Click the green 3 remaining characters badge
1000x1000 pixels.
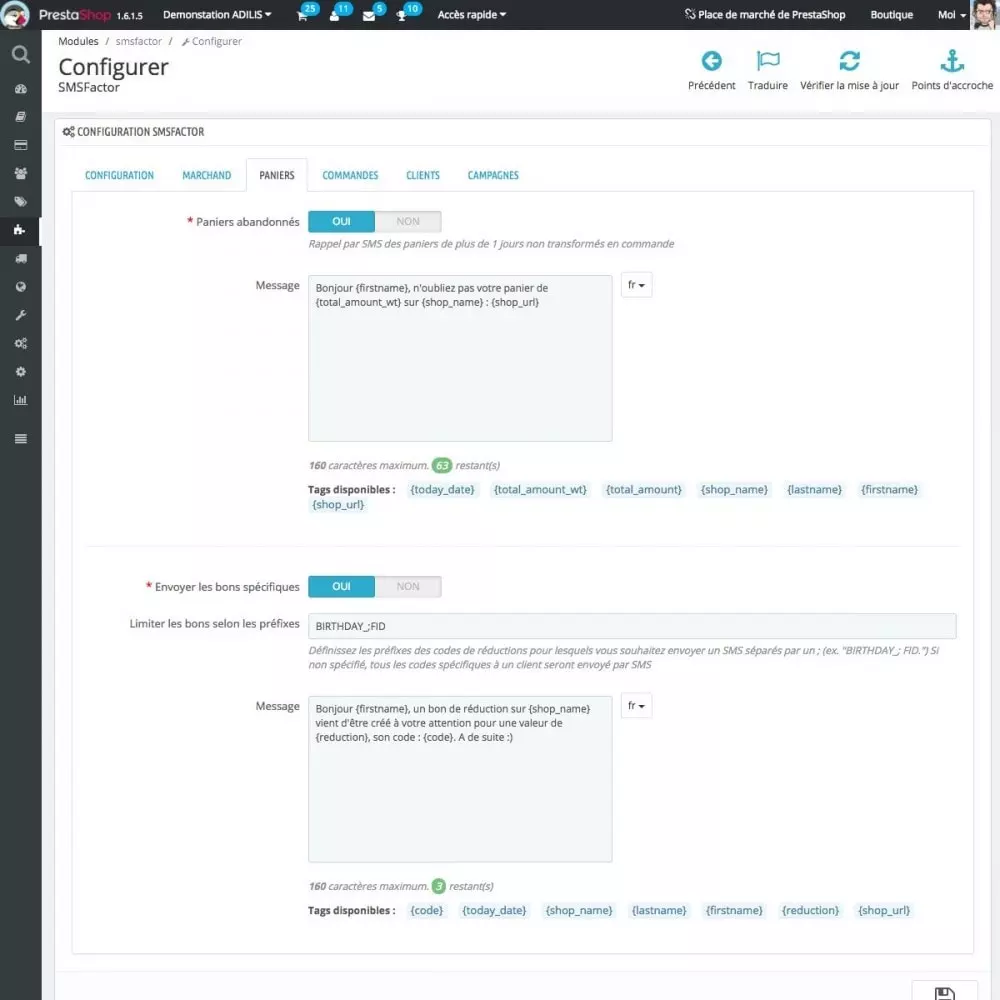tap(439, 886)
